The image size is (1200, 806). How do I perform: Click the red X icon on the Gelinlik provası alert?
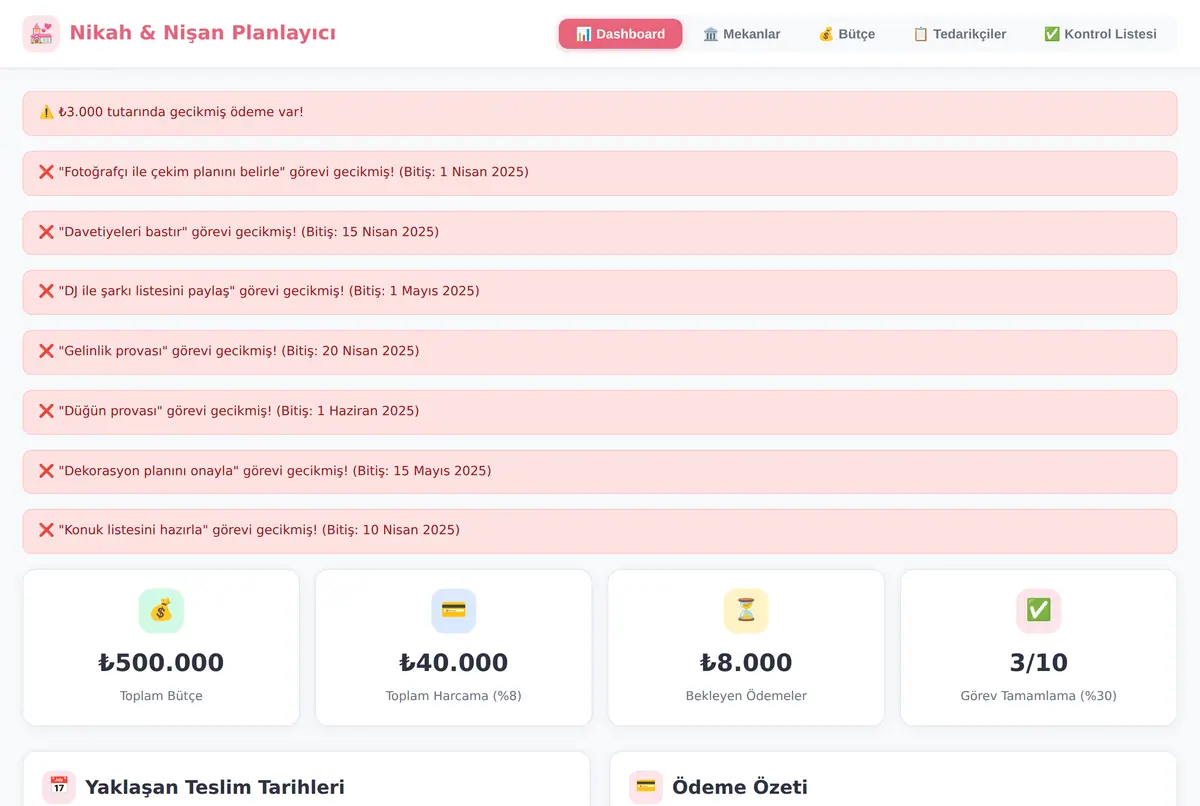46,351
